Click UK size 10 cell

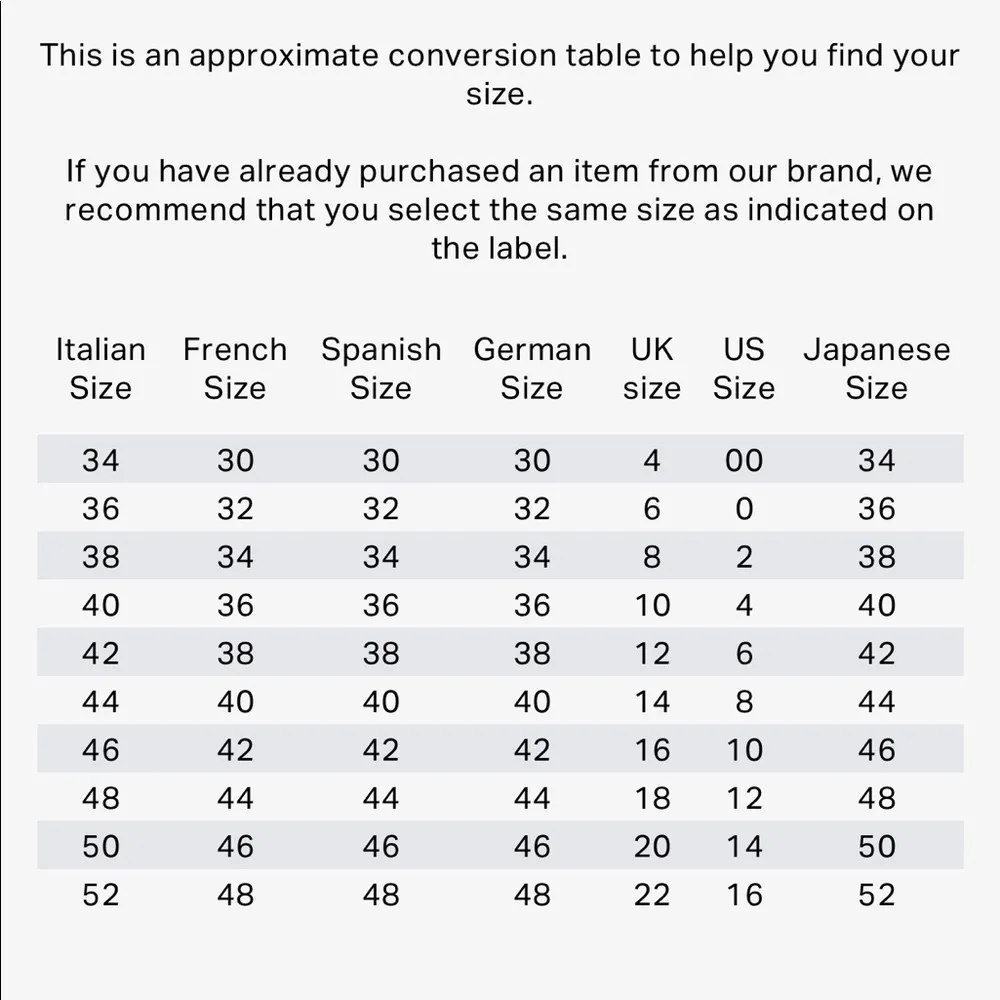coord(652,605)
